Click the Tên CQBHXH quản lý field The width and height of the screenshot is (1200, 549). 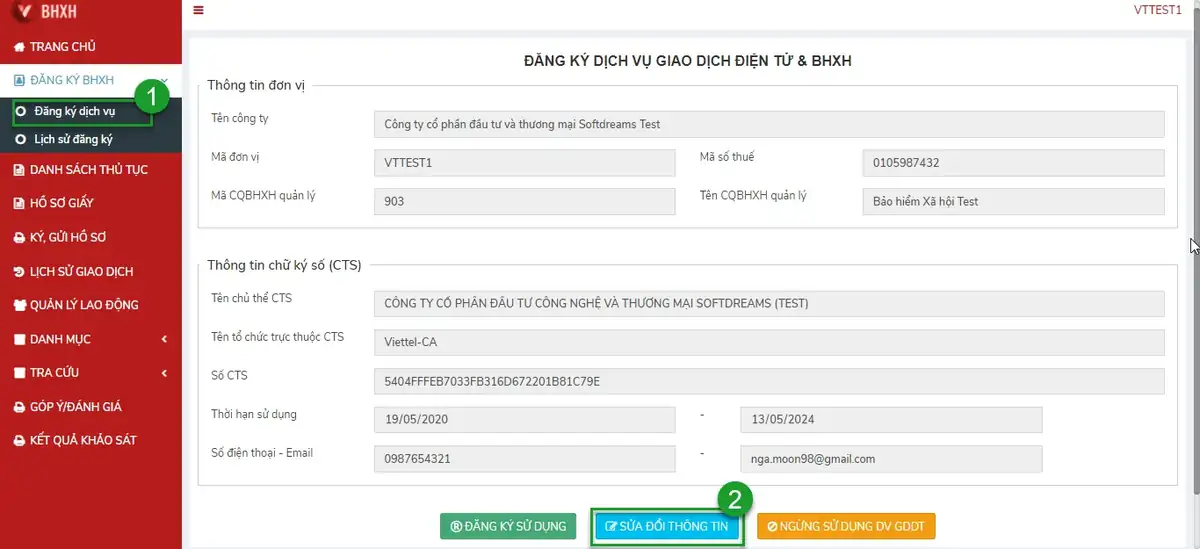1014,201
